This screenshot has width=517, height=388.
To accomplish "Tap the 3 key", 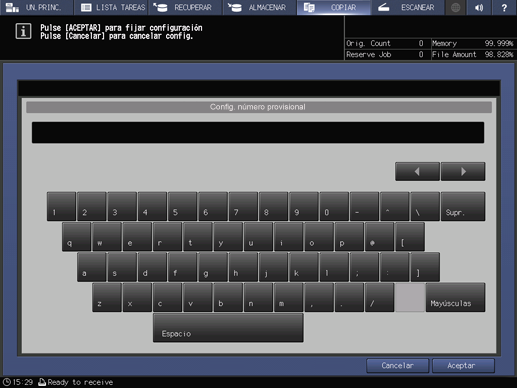I will click(x=122, y=206).
